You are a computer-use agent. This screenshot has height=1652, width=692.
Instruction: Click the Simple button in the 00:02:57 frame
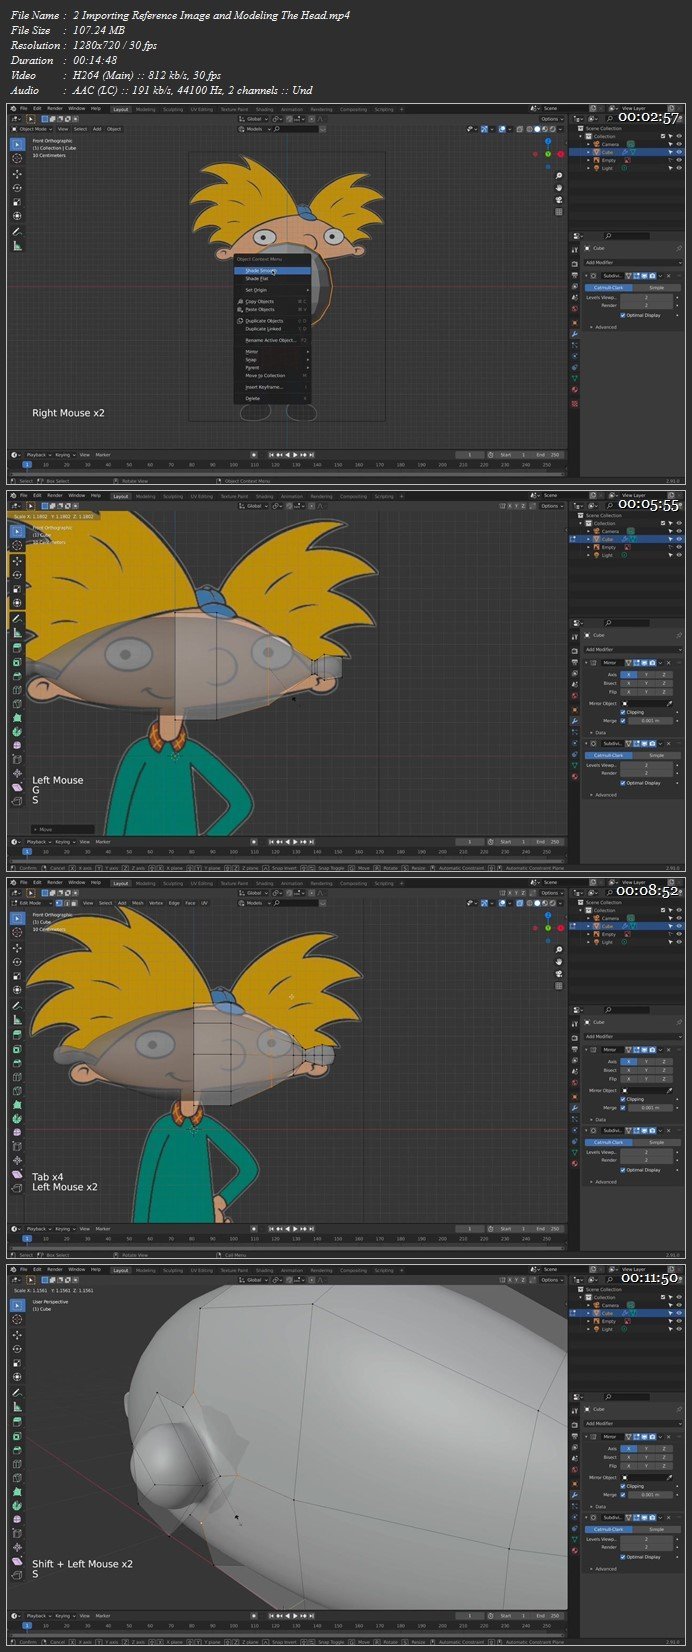(x=656, y=288)
